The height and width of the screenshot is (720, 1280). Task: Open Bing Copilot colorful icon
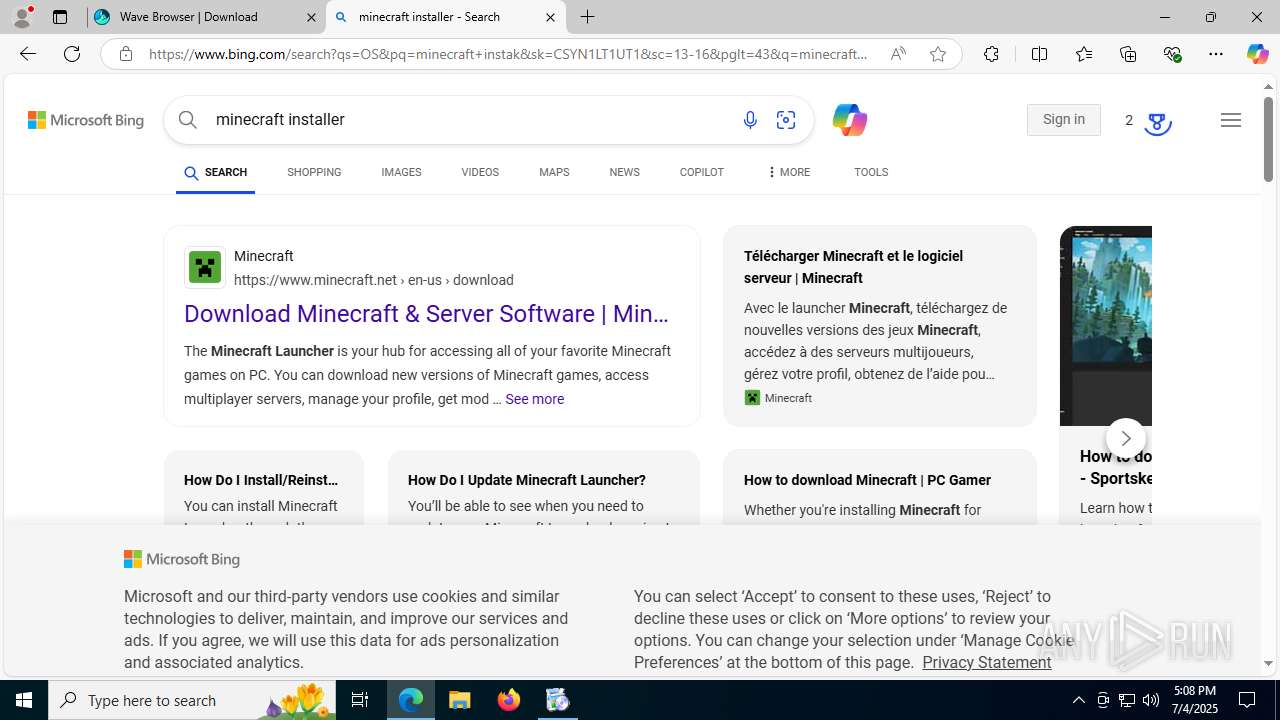tap(849, 120)
